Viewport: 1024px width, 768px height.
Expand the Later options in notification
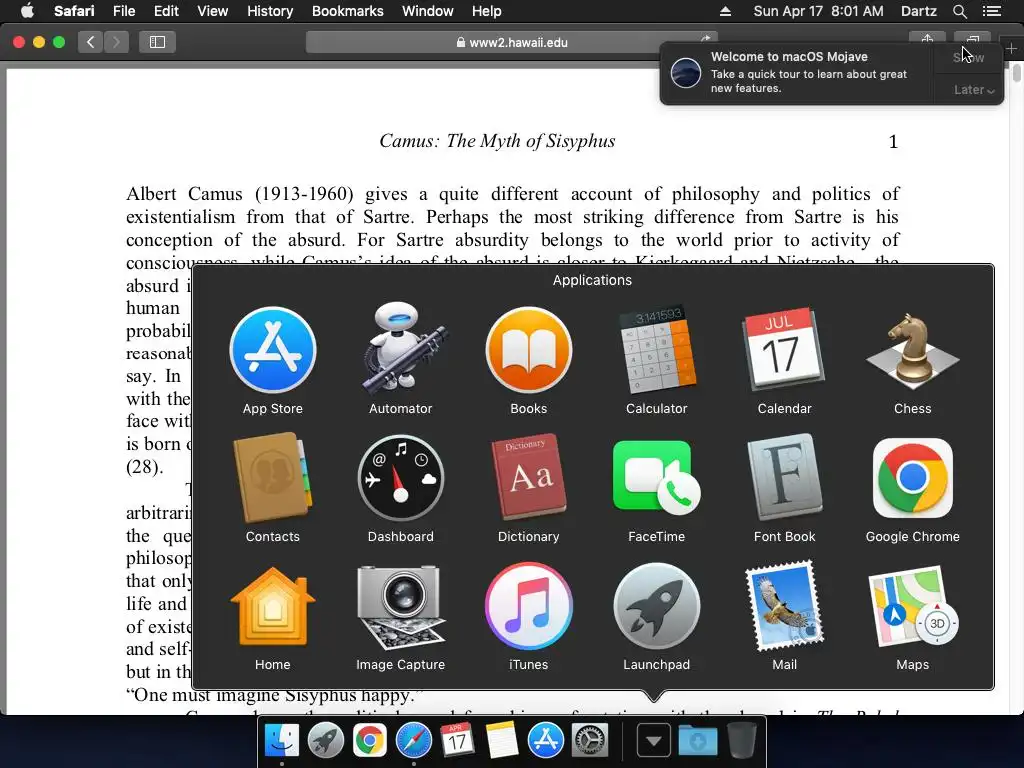click(974, 90)
